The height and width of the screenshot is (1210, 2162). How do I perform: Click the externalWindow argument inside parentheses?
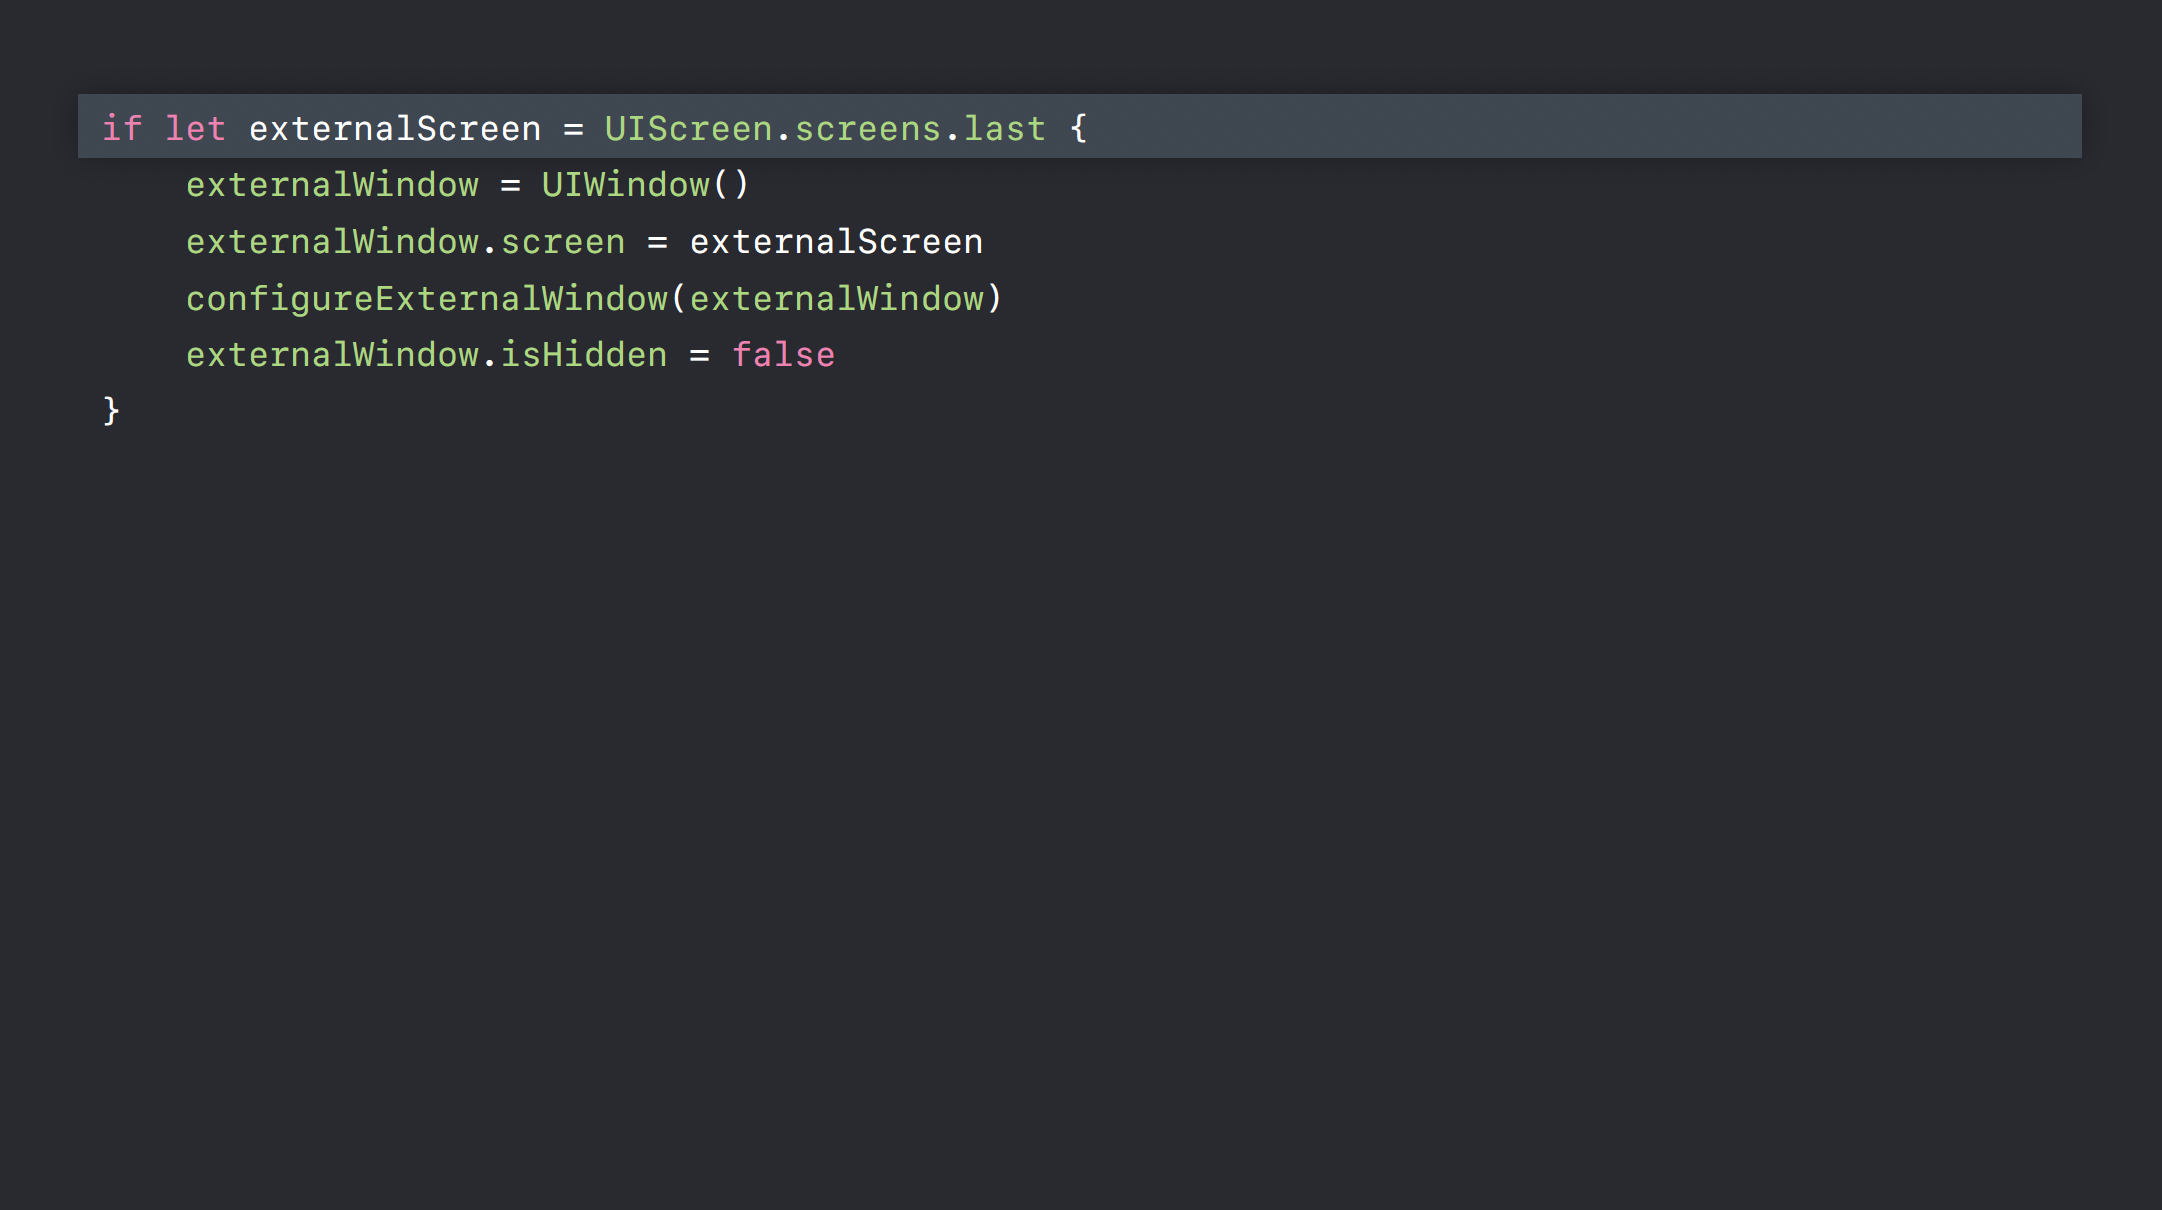pyautogui.click(x=836, y=299)
